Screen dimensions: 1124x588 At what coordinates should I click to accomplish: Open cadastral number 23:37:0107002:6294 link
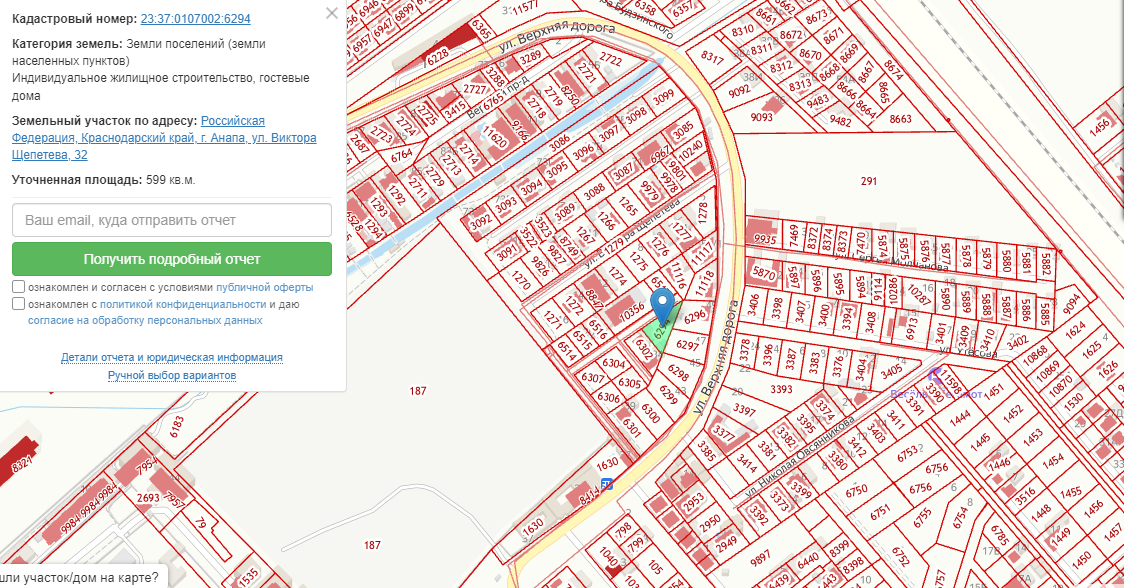(x=196, y=19)
